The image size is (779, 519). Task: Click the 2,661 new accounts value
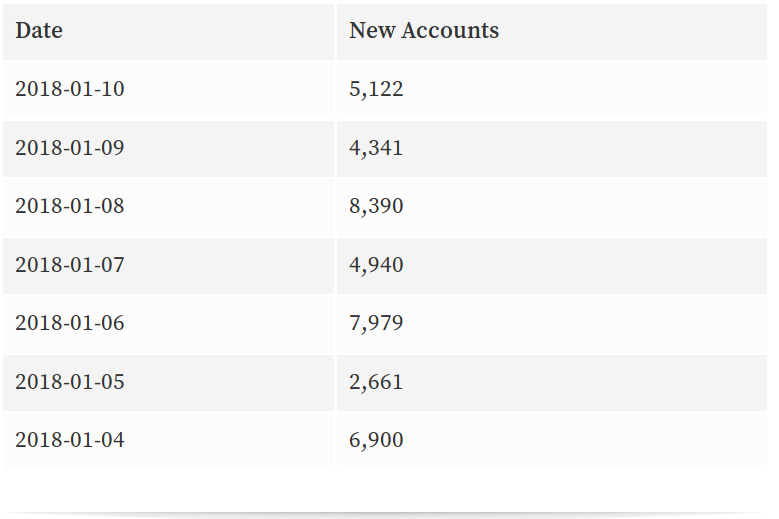376,382
